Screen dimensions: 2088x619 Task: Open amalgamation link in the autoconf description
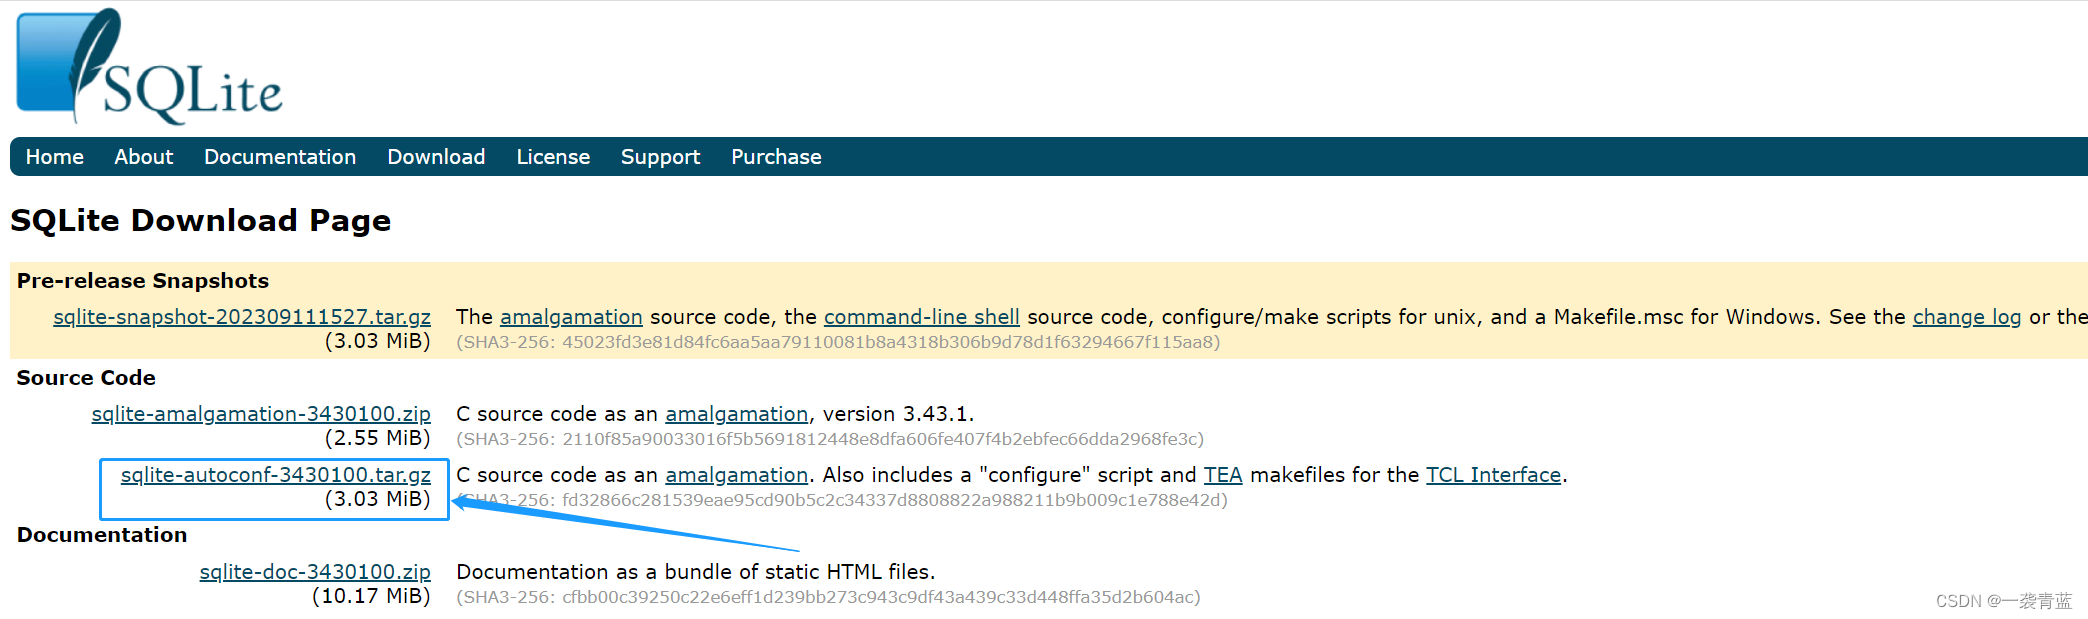[736, 475]
